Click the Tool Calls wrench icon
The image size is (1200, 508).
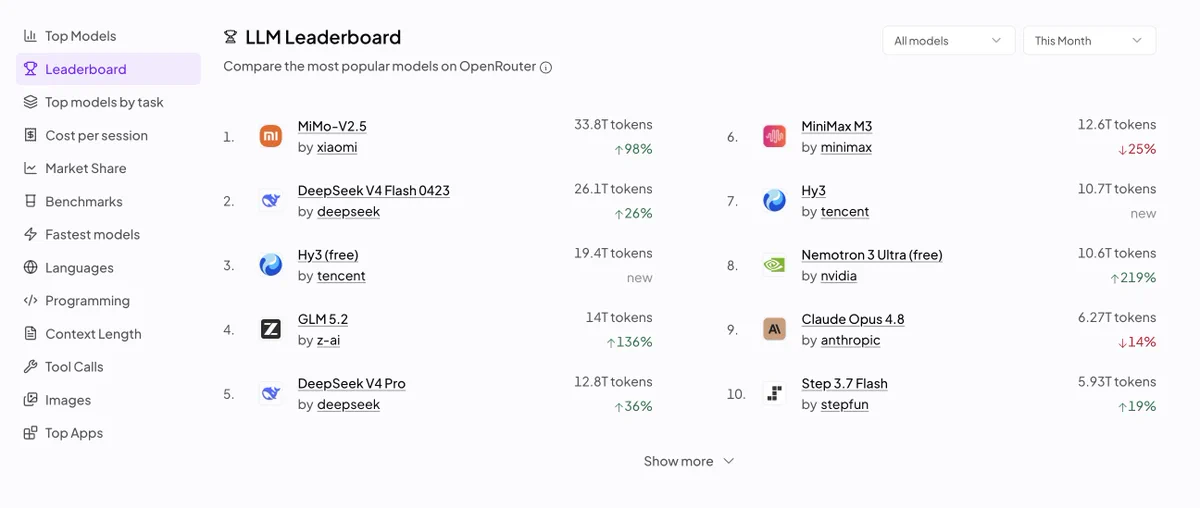[x=31, y=367]
